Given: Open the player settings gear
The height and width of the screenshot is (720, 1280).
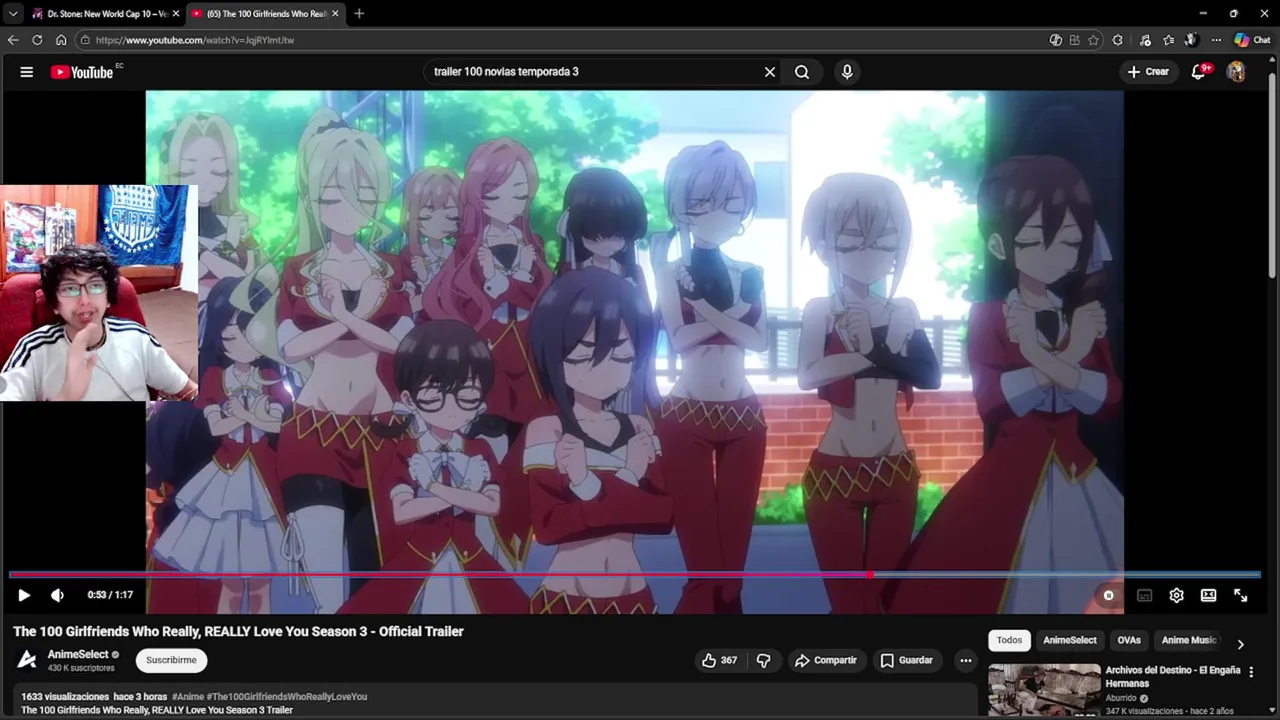Looking at the screenshot, I should coord(1176,595).
